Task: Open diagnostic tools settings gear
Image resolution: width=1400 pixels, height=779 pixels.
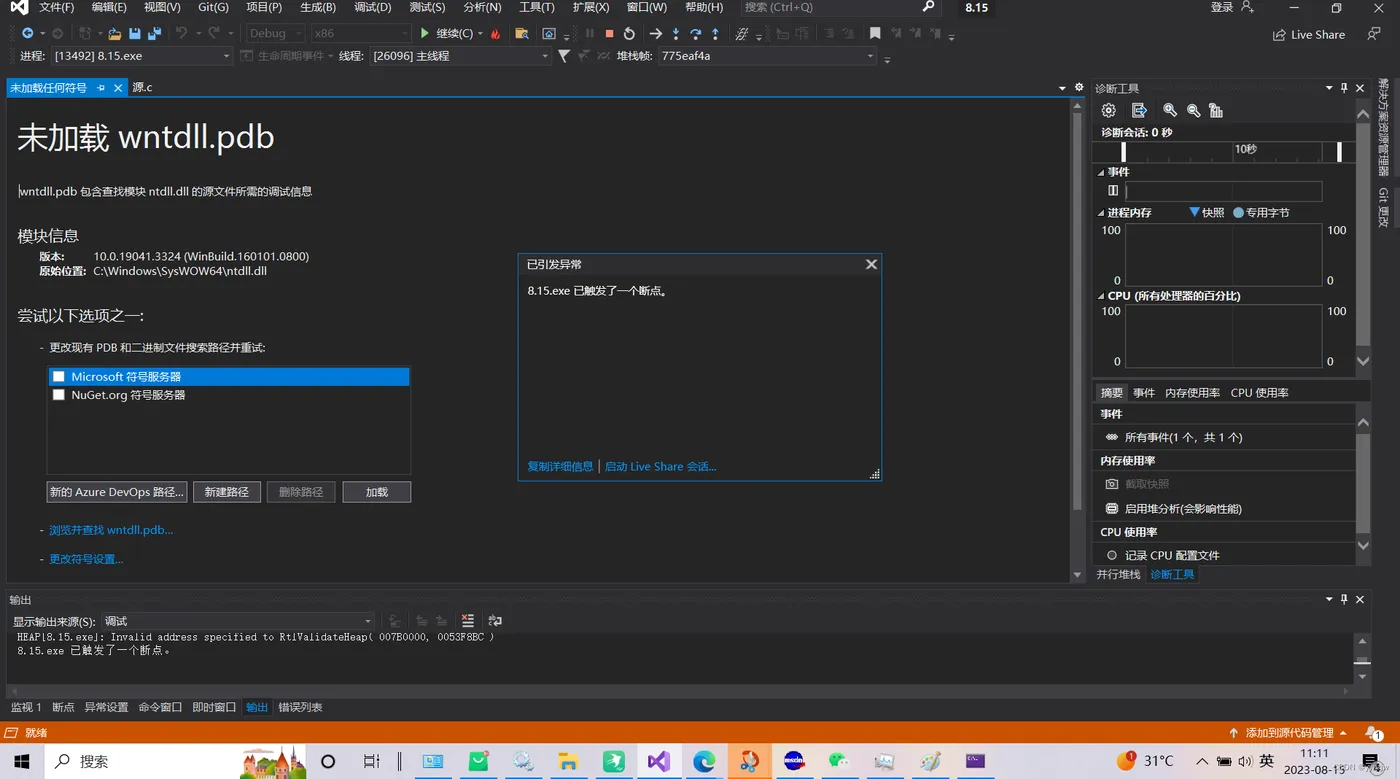Action: click(x=1109, y=110)
